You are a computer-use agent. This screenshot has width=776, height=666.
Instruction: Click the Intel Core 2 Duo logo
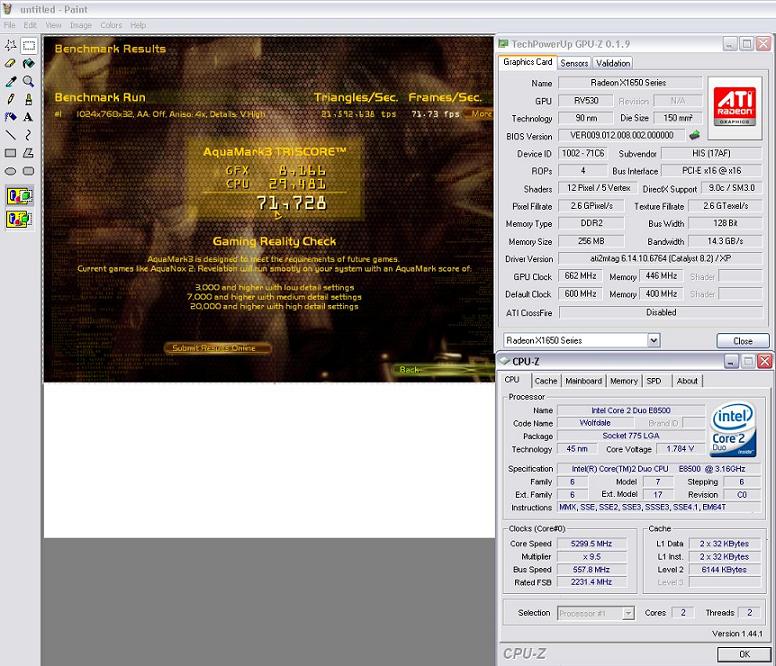coord(733,428)
